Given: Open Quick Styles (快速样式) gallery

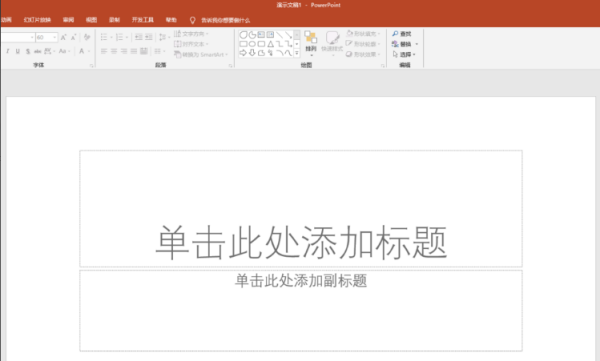Looking at the screenshot, I should (x=332, y=43).
